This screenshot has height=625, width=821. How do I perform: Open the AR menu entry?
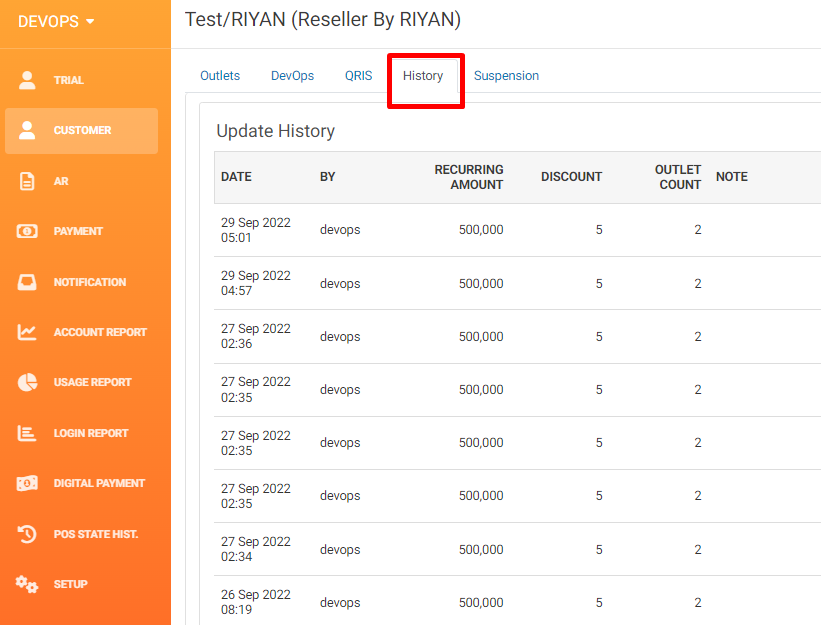[x=61, y=181]
